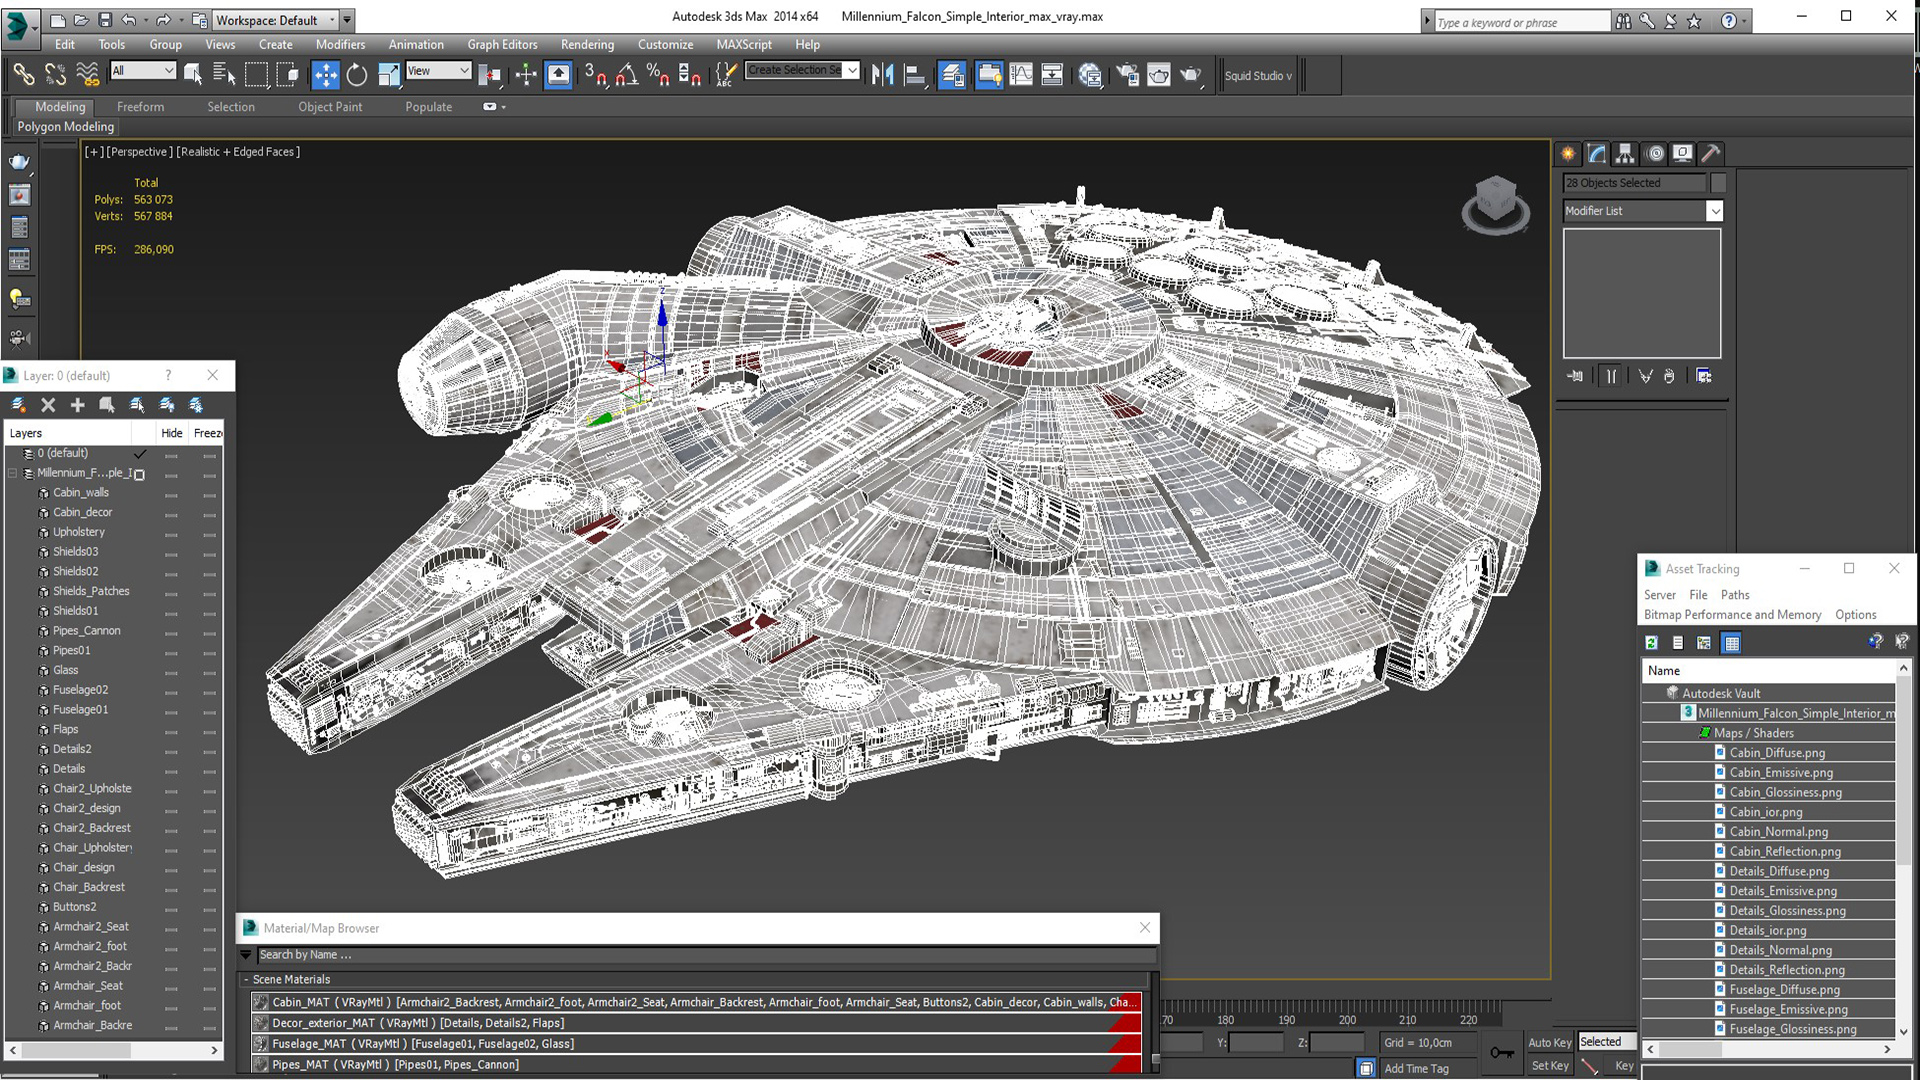Toggle the checkbox next to Millennium_F layer
The height and width of the screenshot is (1080, 1920).
(140, 474)
